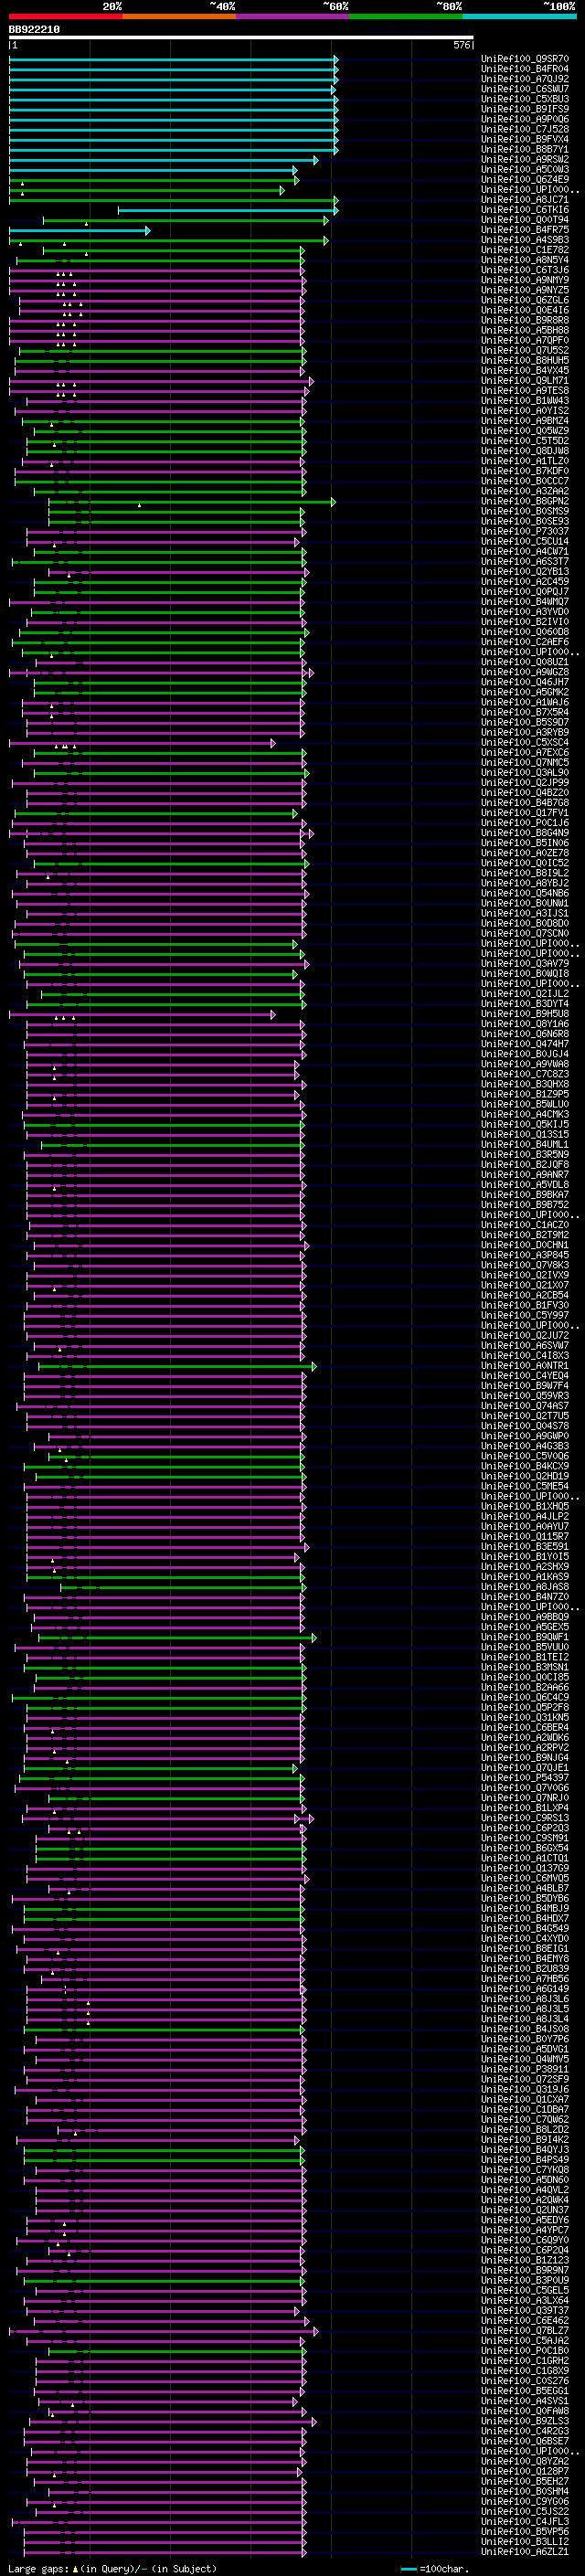The width and height of the screenshot is (585, 2576).
Task: Click the UniRef100_A5C0W3 label
Action: pos(525,169)
